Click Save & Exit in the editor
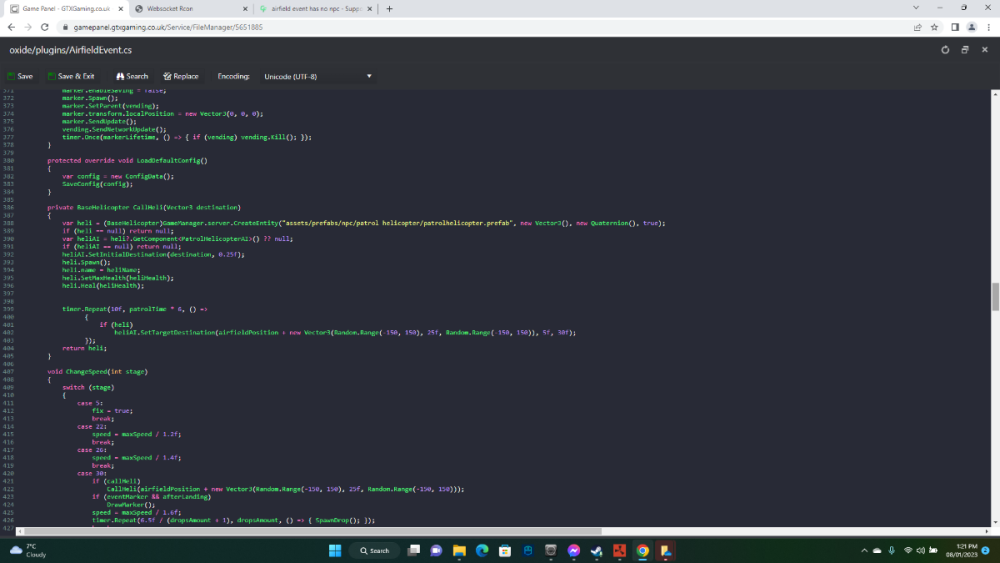 pyautogui.click(x=71, y=76)
